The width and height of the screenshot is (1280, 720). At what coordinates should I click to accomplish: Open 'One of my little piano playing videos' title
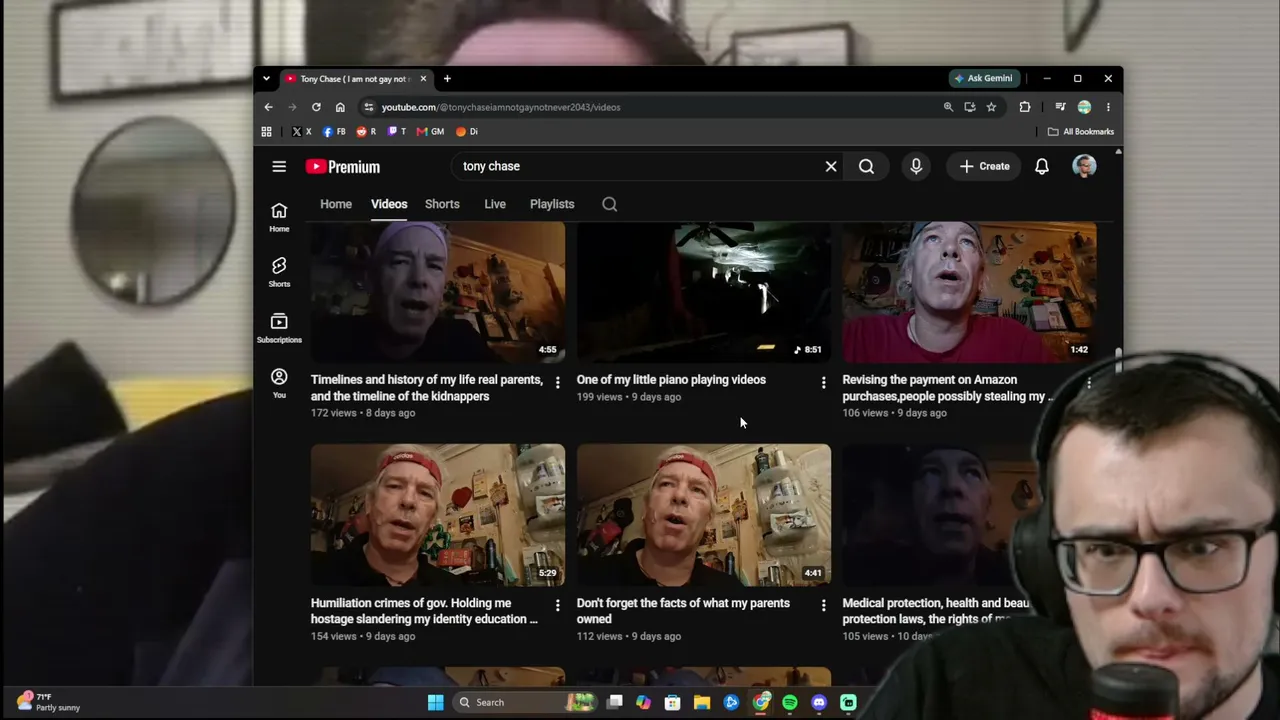point(671,380)
